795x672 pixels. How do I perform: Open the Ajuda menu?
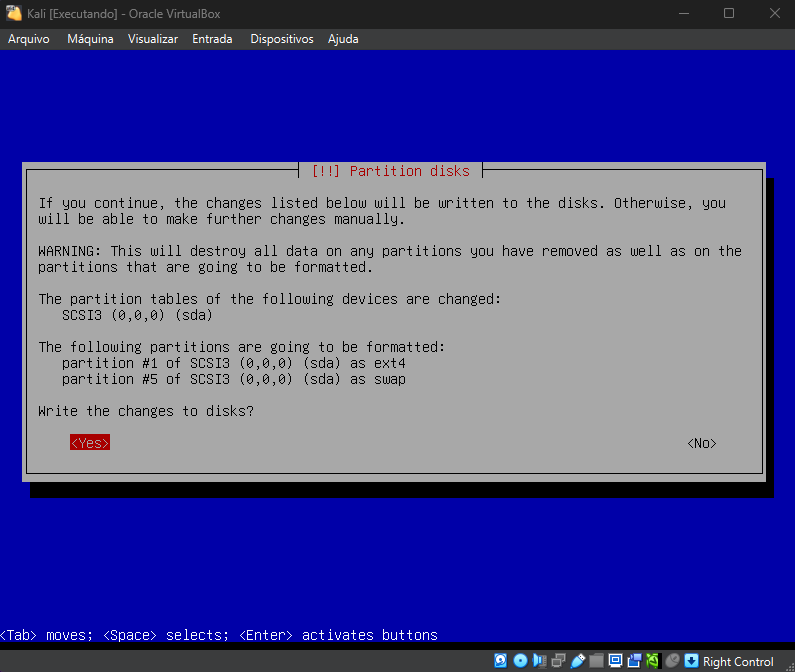click(343, 39)
